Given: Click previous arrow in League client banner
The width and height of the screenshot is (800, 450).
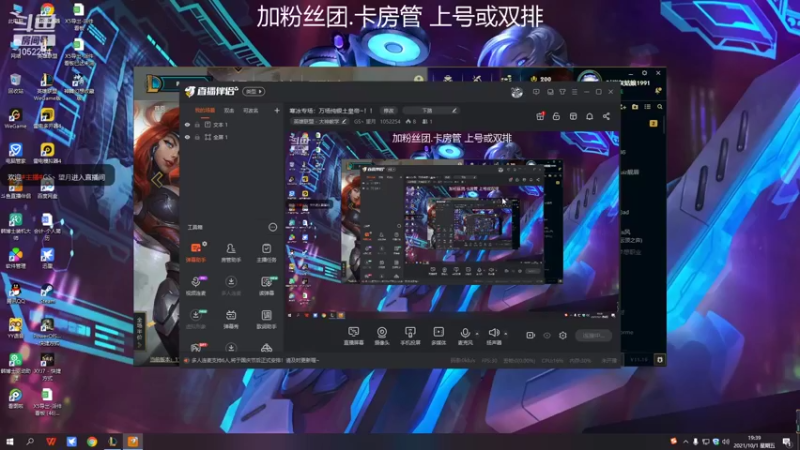Looking at the screenshot, I should pyautogui.click(x=157, y=179).
